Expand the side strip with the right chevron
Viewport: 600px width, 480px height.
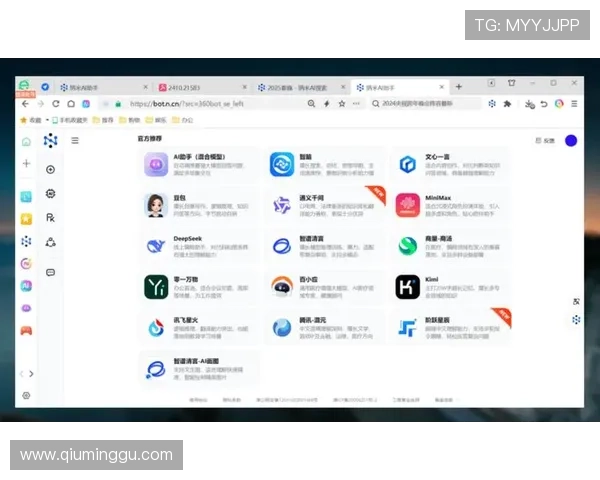[31, 374]
